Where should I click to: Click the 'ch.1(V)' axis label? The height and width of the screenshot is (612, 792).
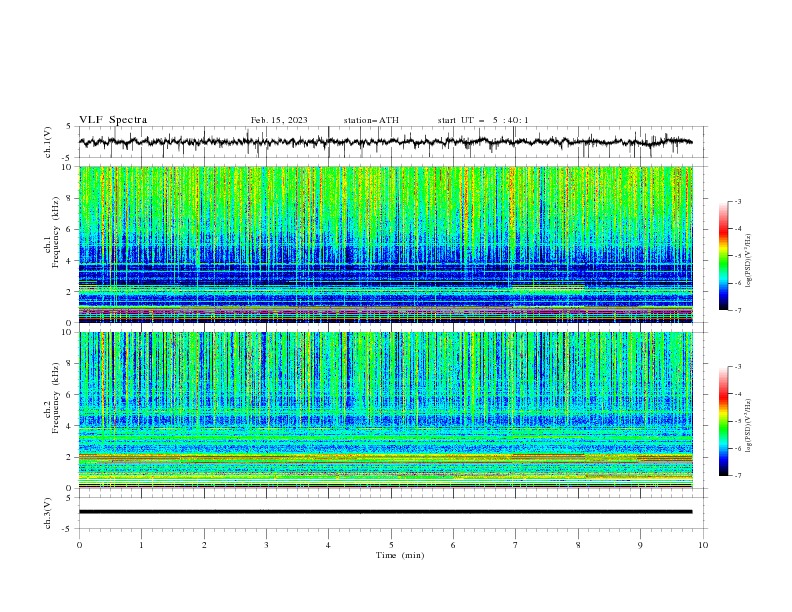pos(47,142)
